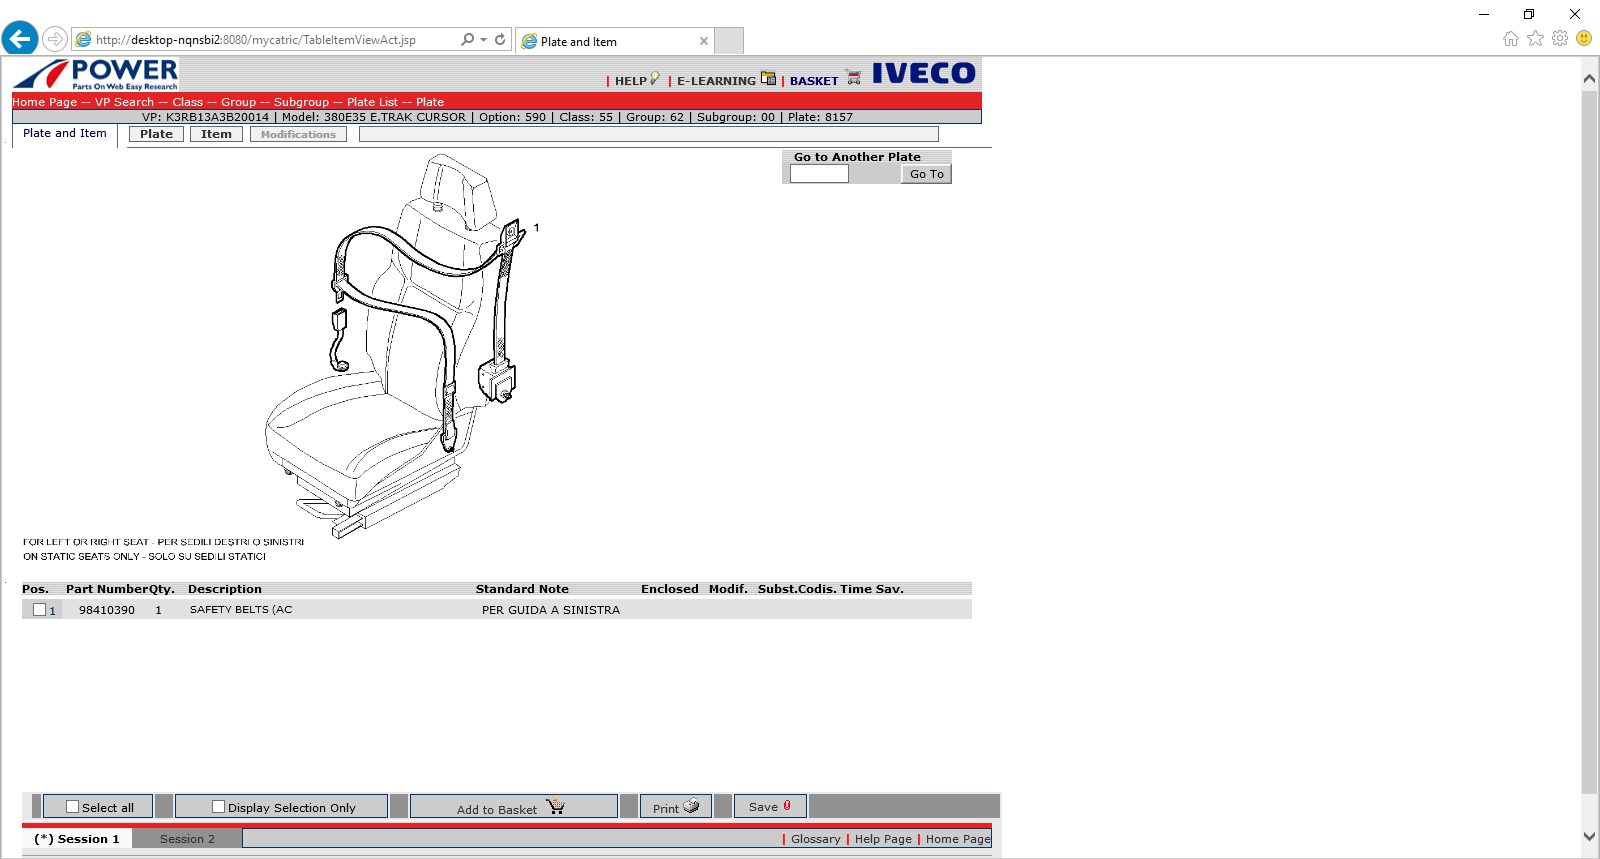Go to Subgroup breadcrumb
Image resolution: width=1600 pixels, height=859 pixels.
pos(301,102)
